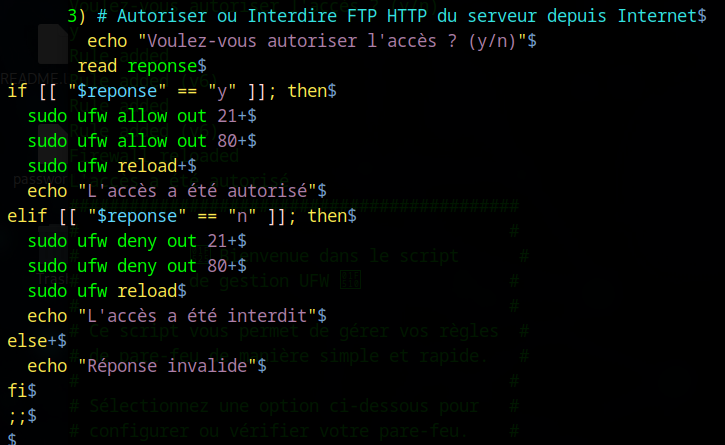This screenshot has height=445, width=725.
Task: Click the "L'accès a été autorisé" string
Action: pos(197,191)
